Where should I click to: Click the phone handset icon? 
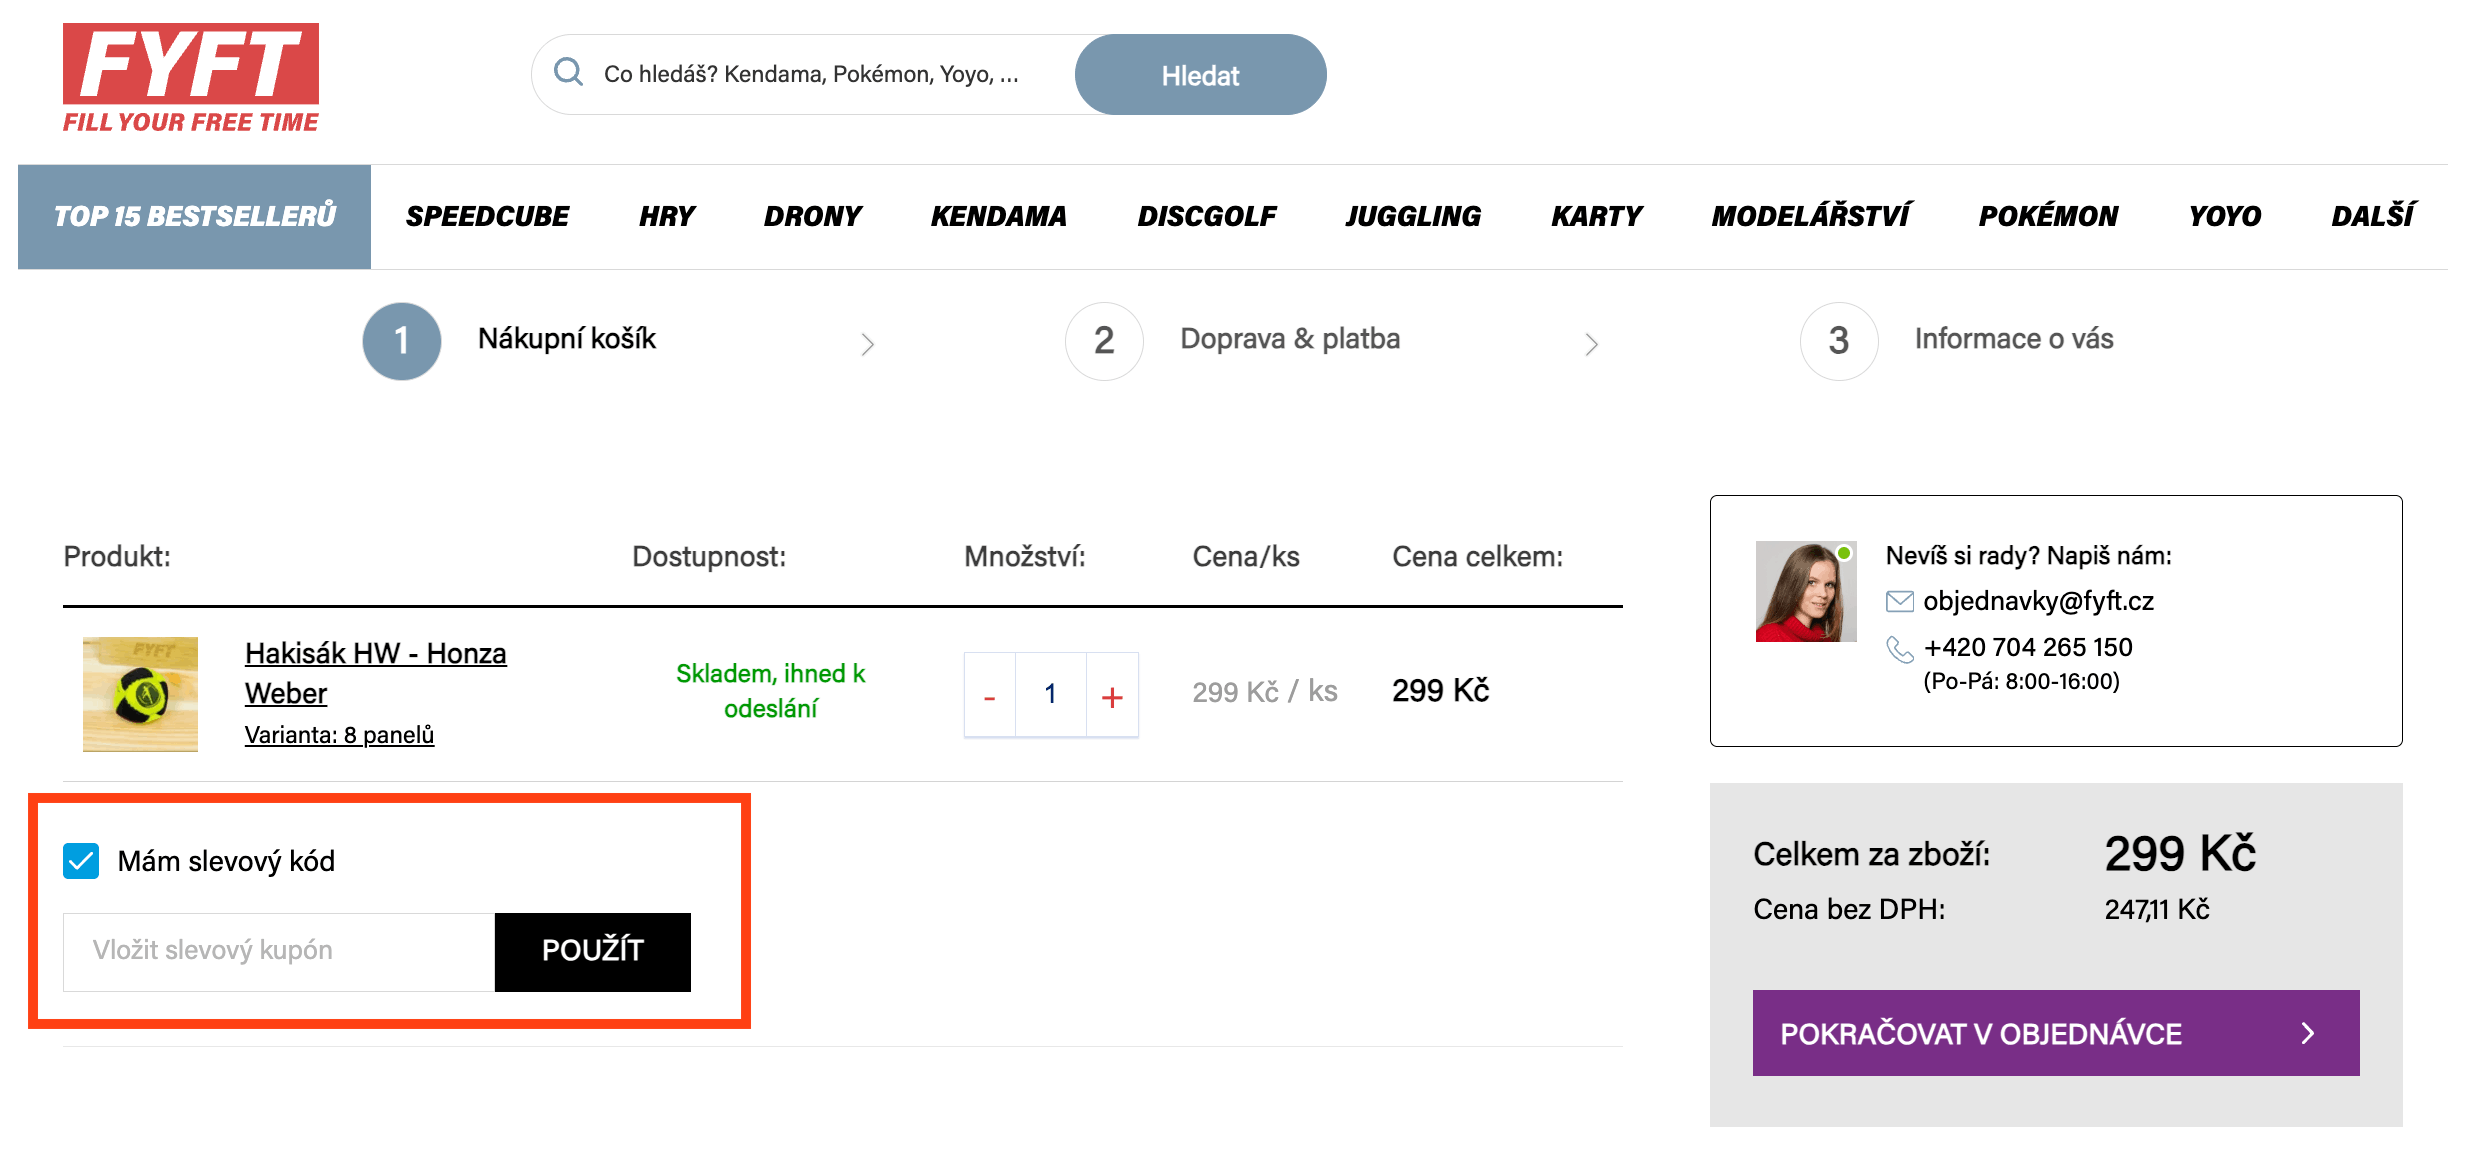[x=1899, y=649]
